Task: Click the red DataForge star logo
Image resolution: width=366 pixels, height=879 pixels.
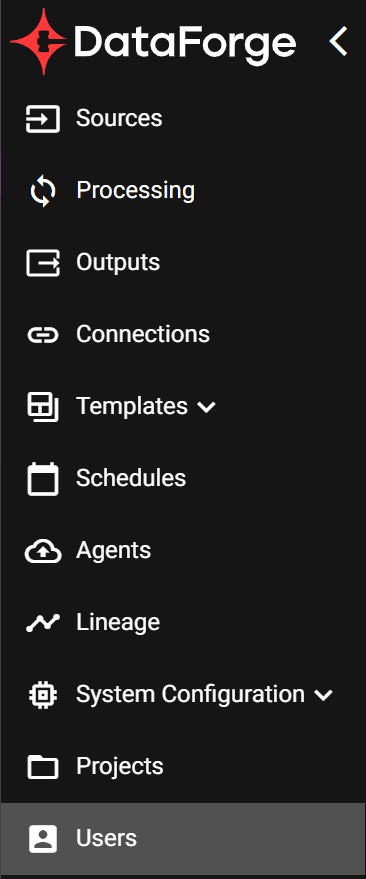Action: click(38, 41)
